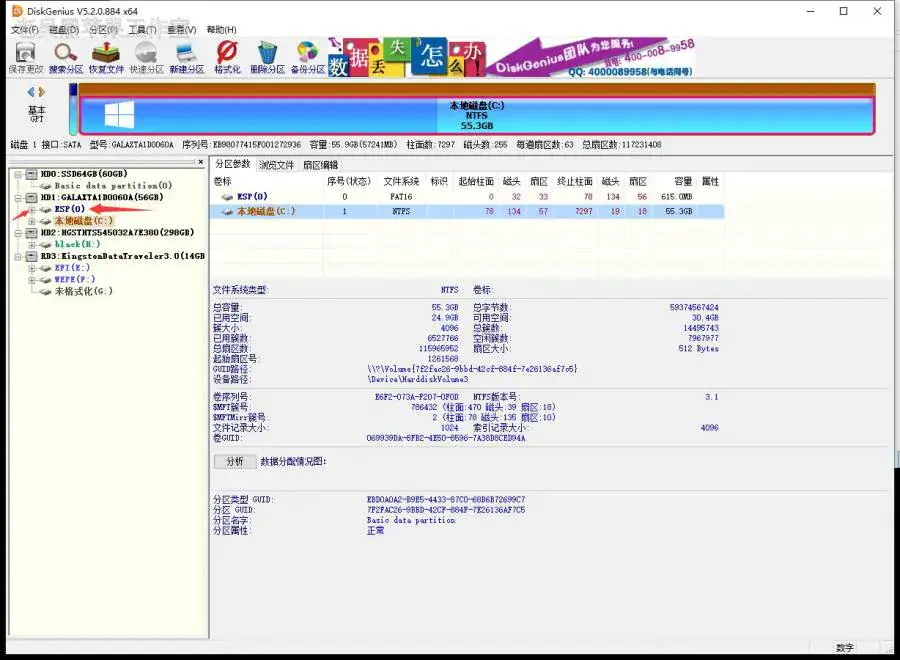Collapse the HD1:GALAXTA1D0060A tree node

18,197
